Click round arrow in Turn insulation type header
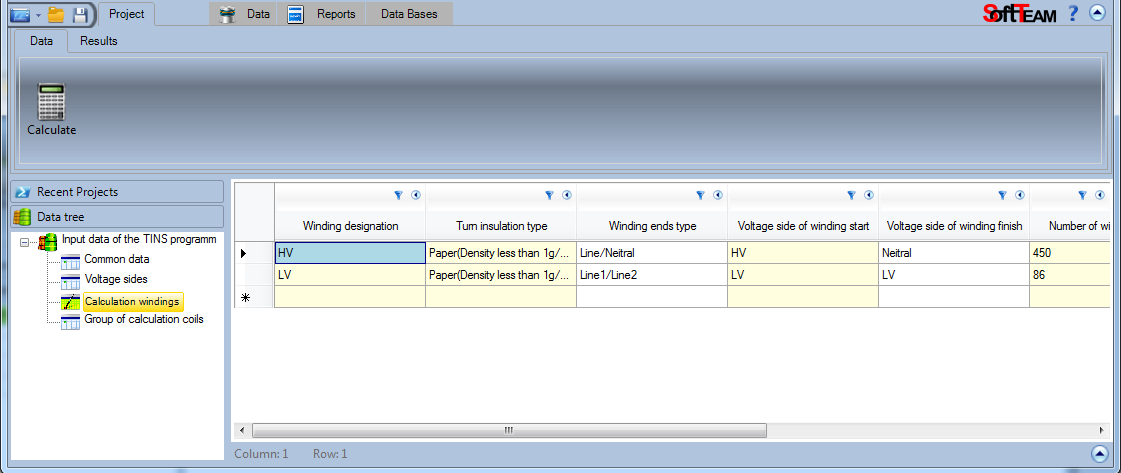Image resolution: width=1121 pixels, height=473 pixels. 567,194
